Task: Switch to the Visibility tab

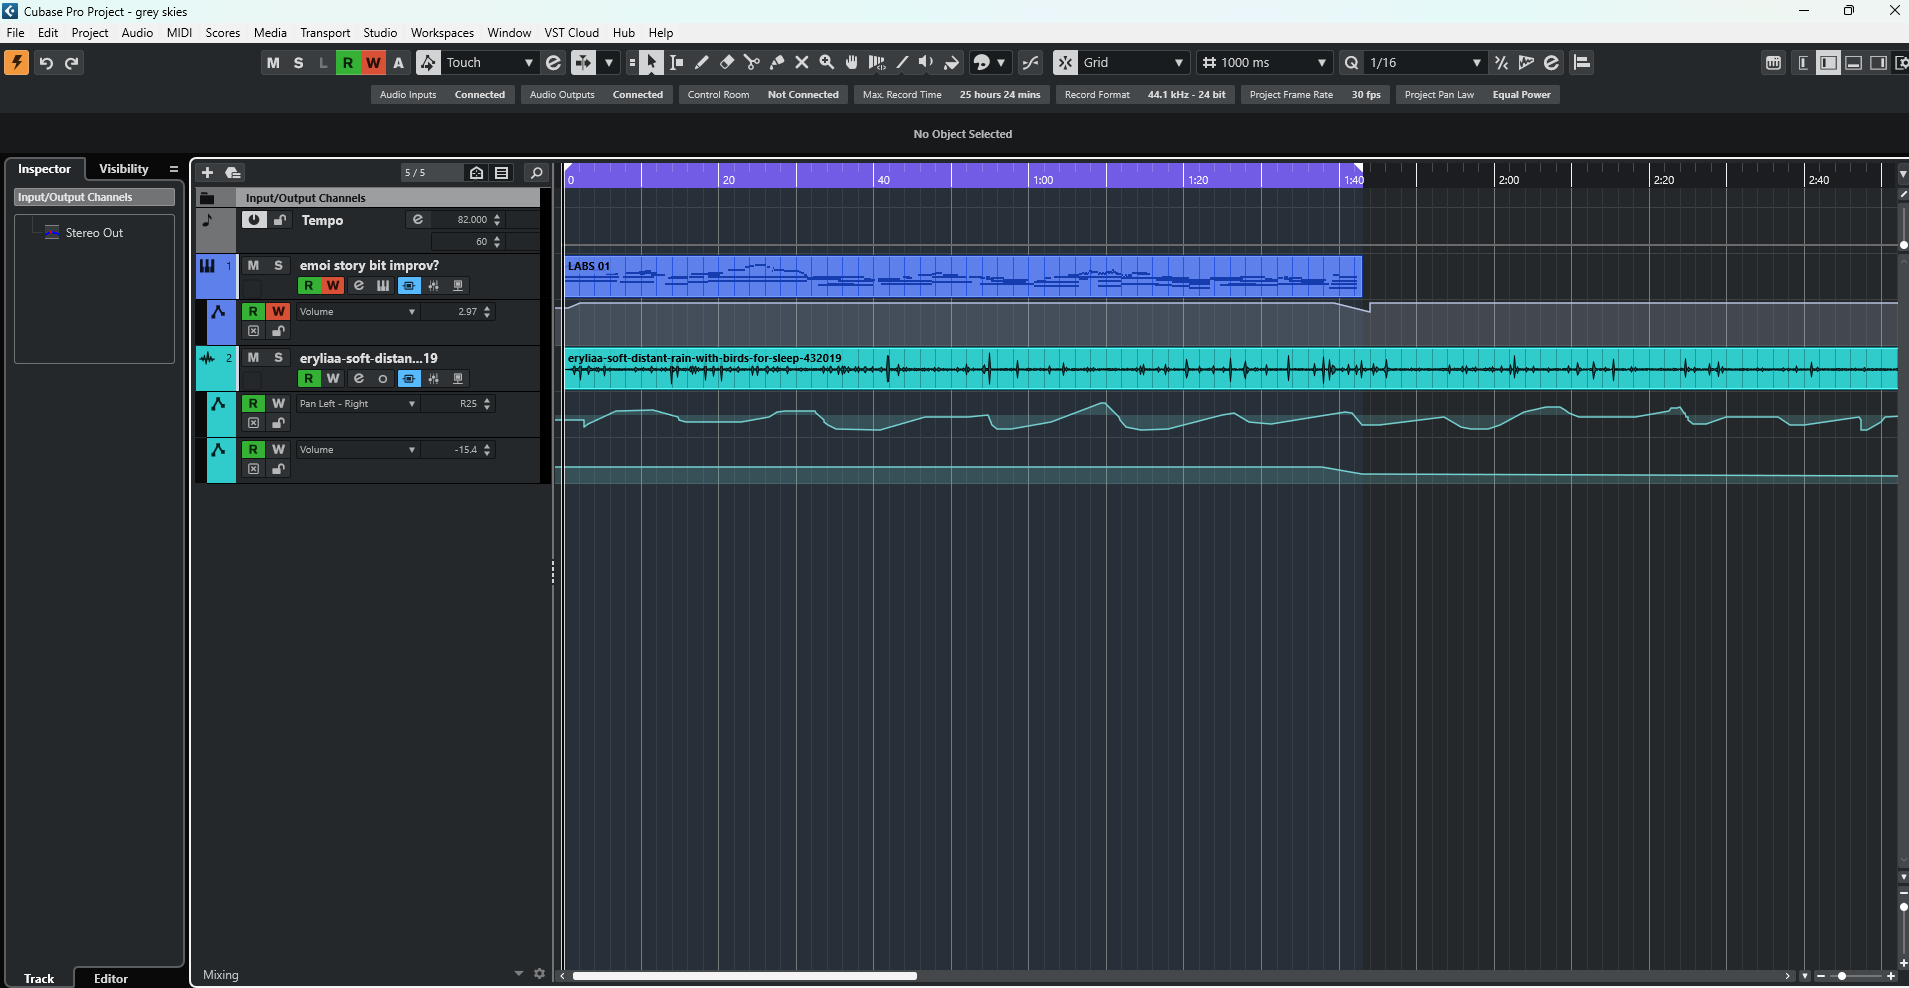Action: pyautogui.click(x=124, y=169)
